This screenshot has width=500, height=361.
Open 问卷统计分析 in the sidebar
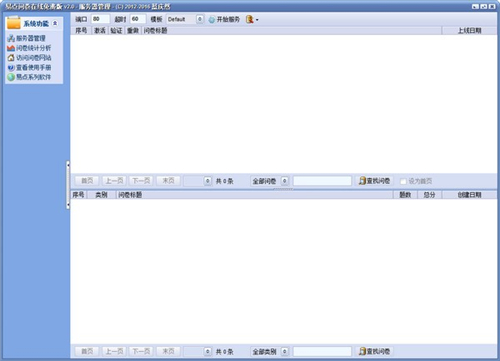29,48
